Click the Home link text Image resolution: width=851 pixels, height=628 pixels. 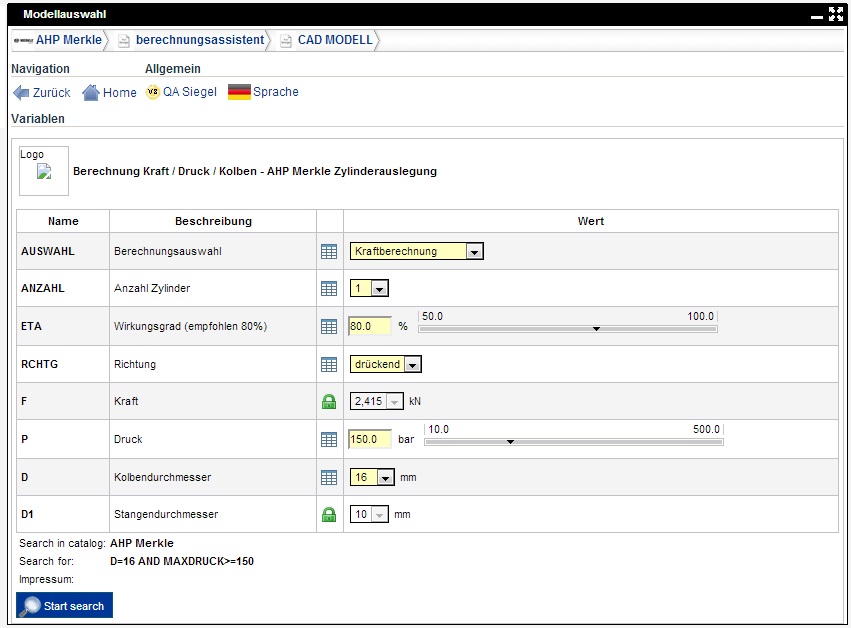click(119, 93)
